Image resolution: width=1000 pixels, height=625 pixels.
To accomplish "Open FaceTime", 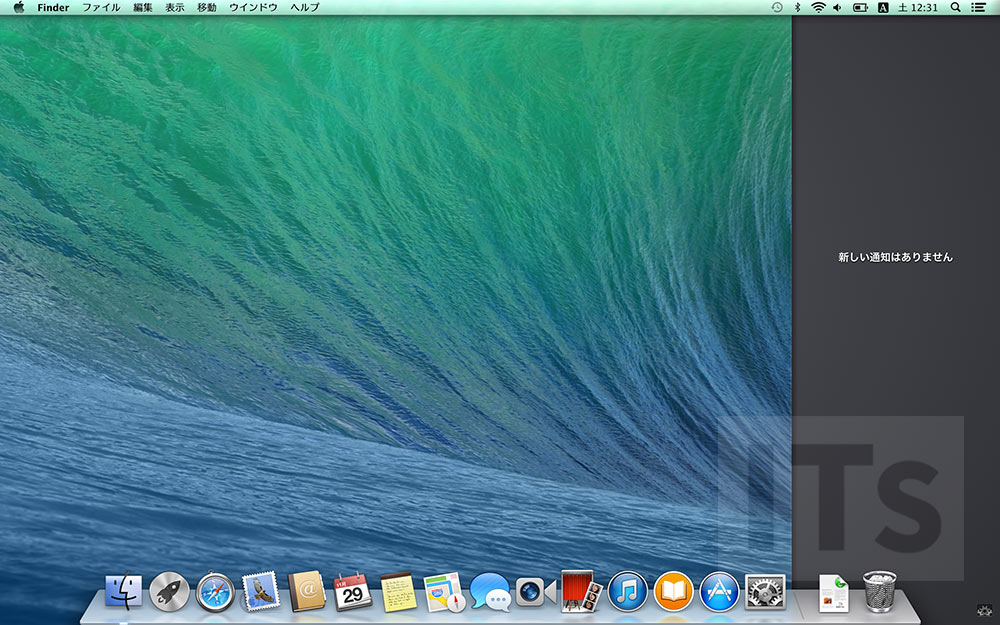I will pos(531,592).
